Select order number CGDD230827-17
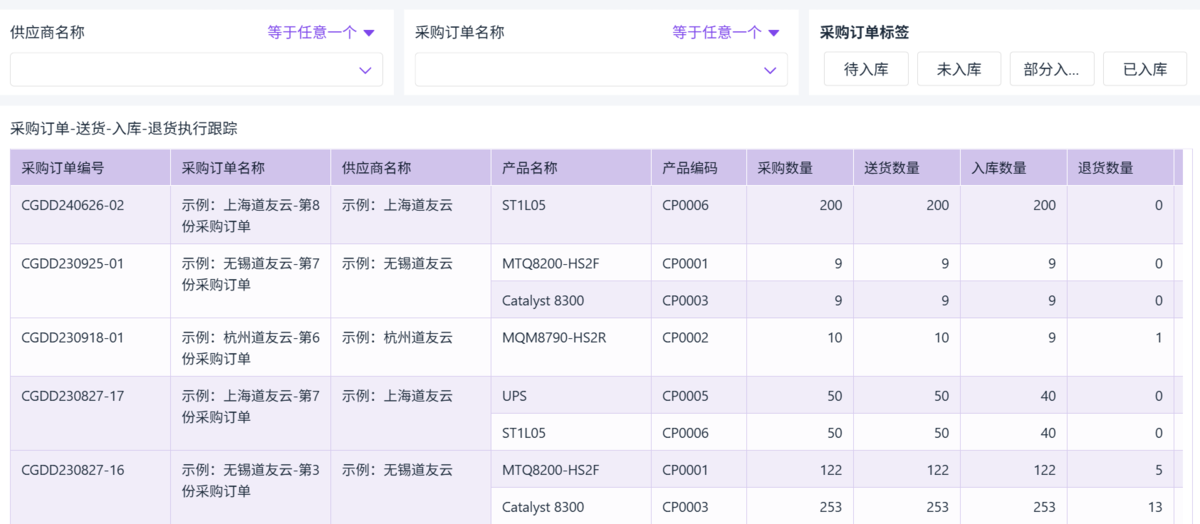Screen dimensions: 1200x524 [73, 396]
